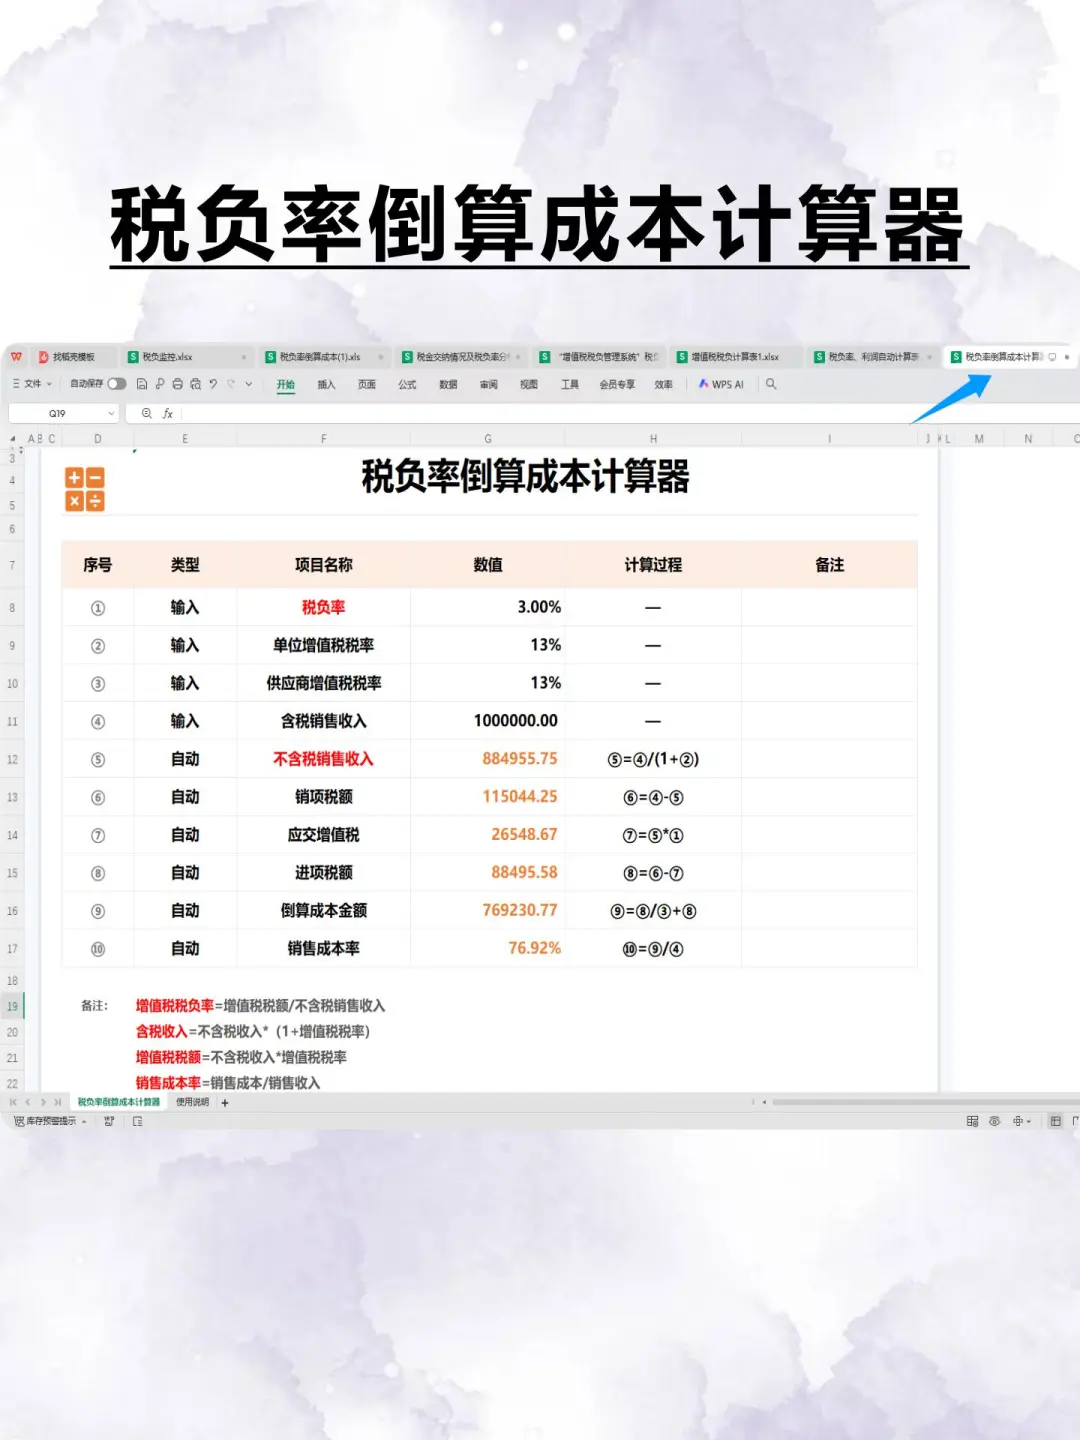Click the Print icon
The image size is (1080, 1440).
(176, 384)
